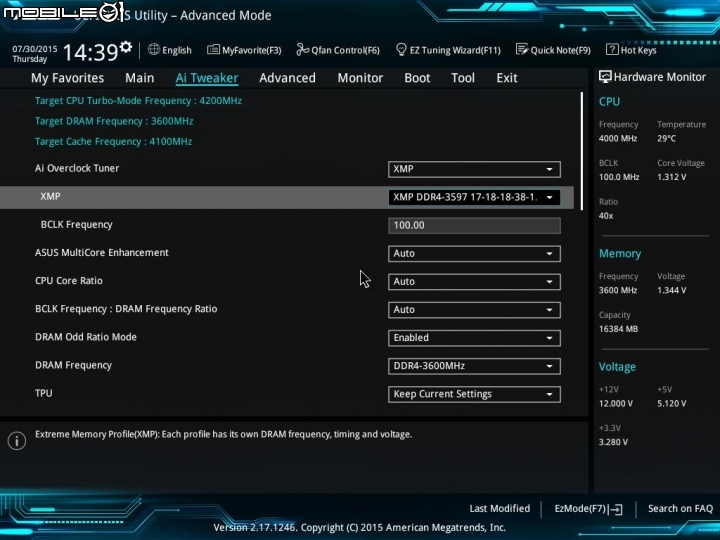
Task: Switch to the My Favorites tab
Action: 68,78
